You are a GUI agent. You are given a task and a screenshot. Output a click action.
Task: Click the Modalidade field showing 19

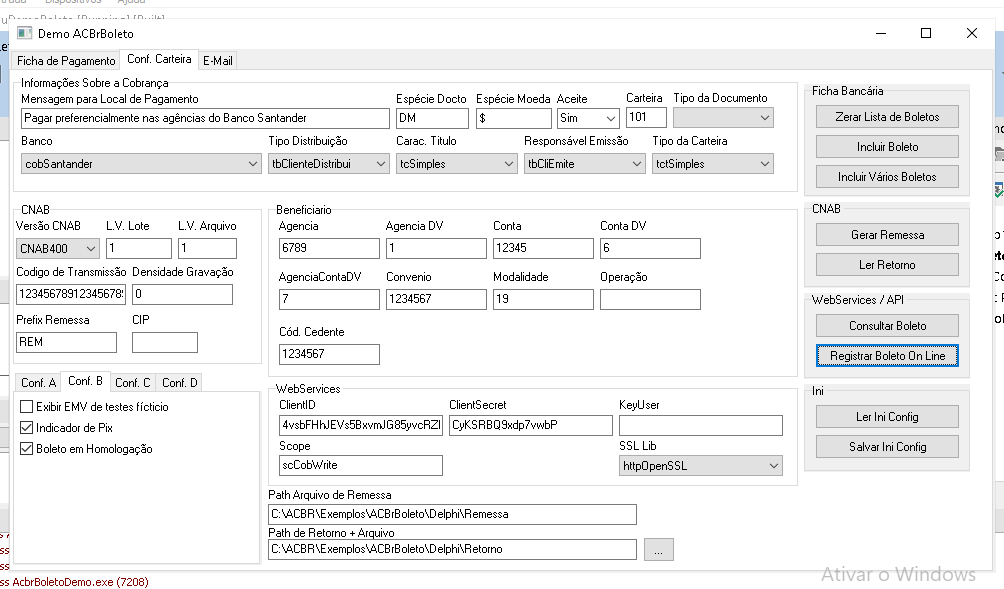[543, 300]
